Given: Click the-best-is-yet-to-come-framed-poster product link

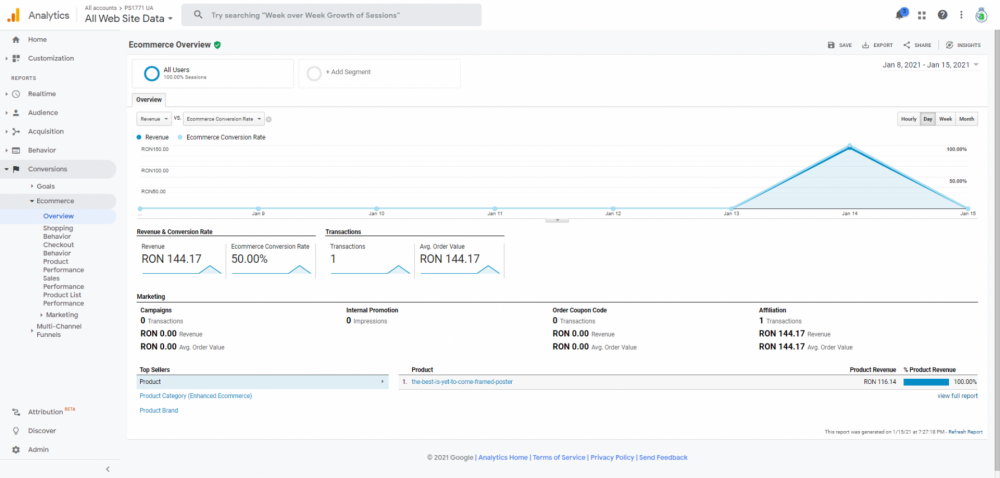Looking at the screenshot, I should [462, 382].
